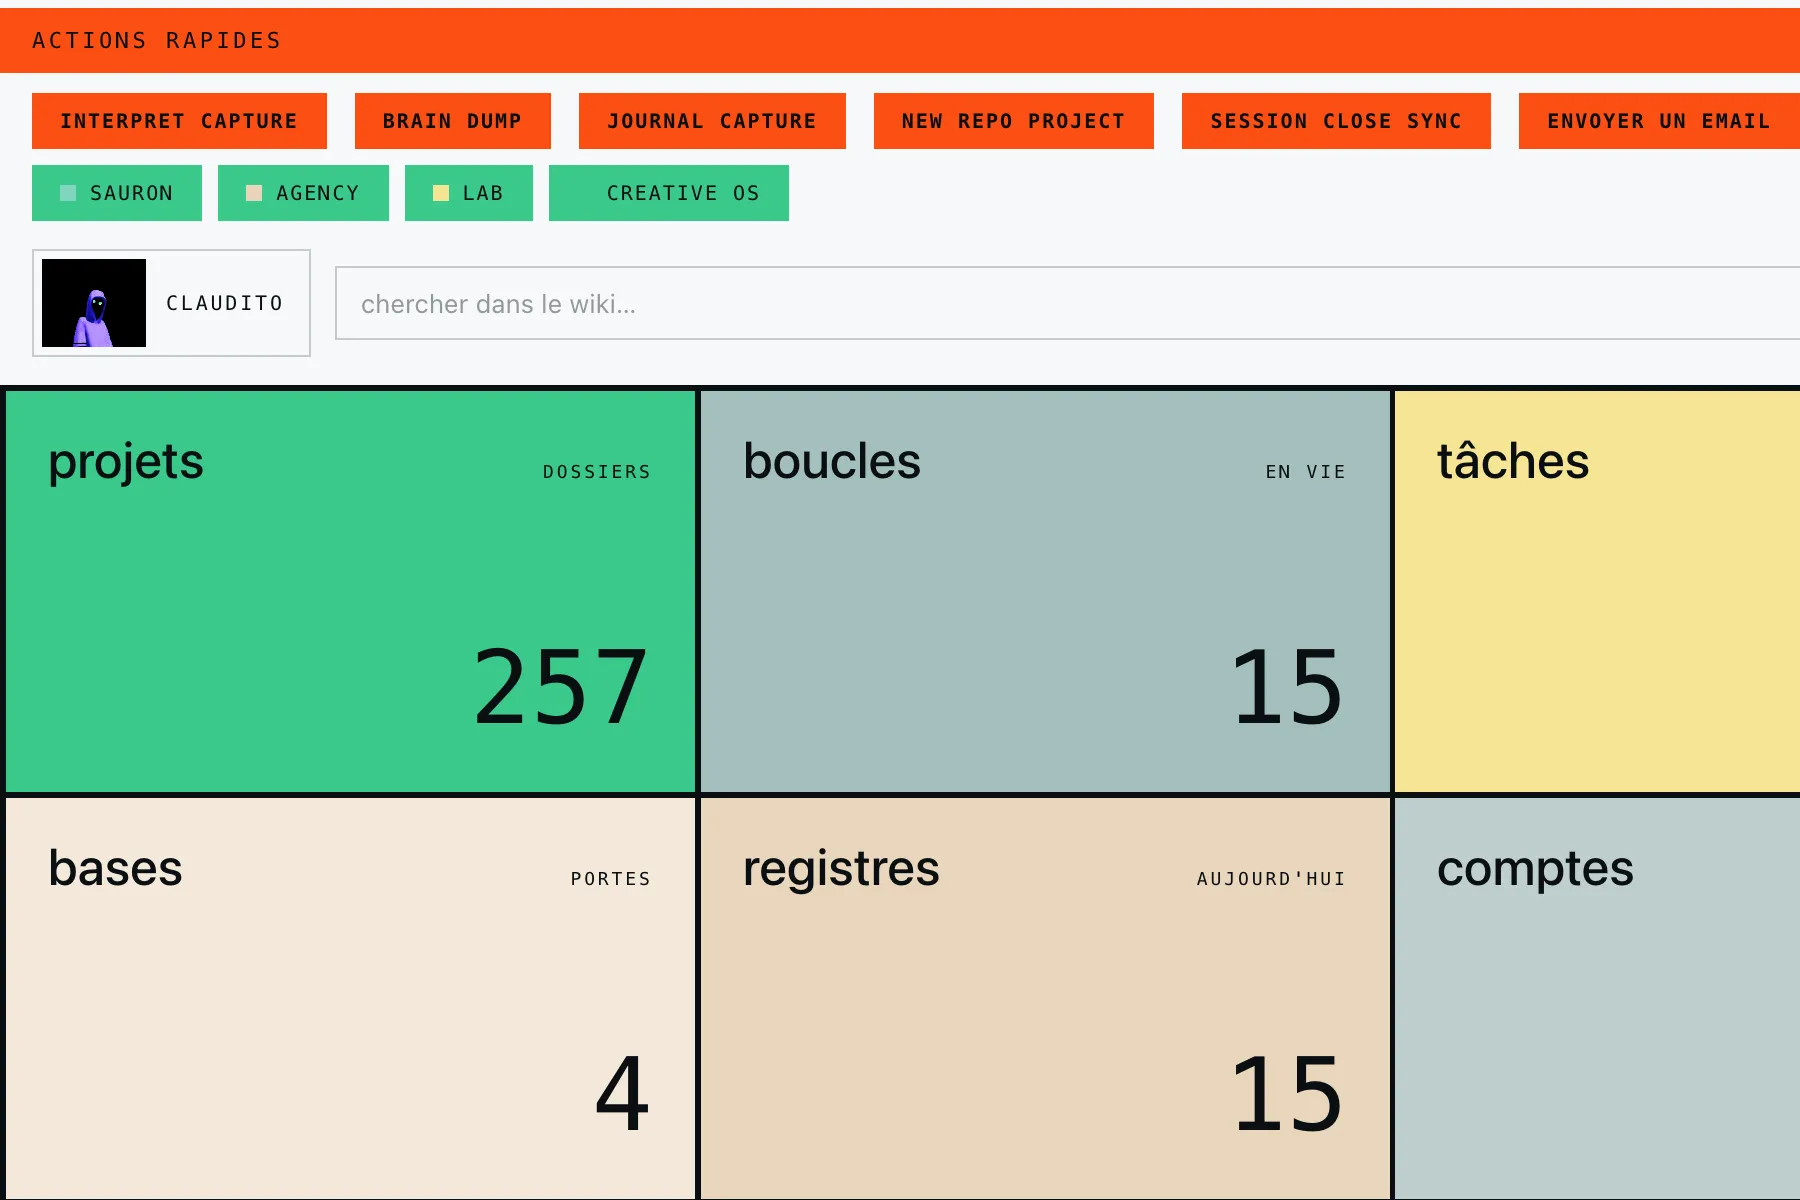Start New Repo Project
This screenshot has width=1800, height=1200.
(1013, 121)
